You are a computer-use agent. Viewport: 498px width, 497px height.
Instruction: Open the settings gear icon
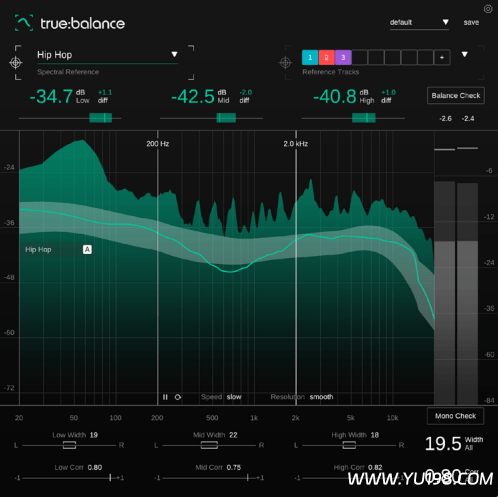click(488, 9)
